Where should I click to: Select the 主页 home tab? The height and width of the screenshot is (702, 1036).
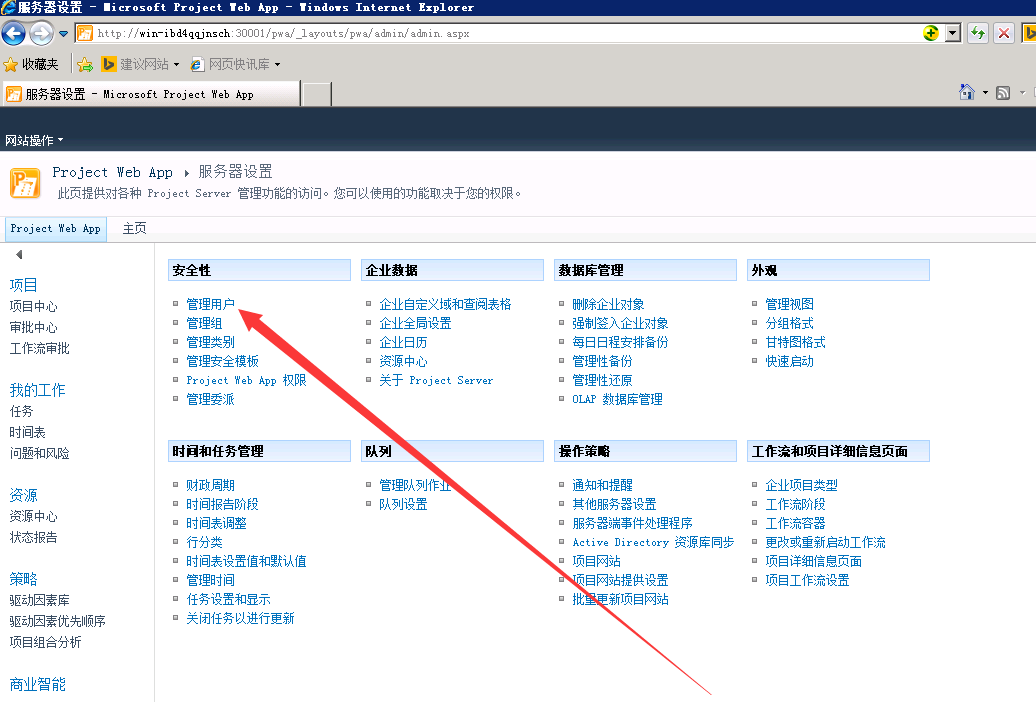pos(135,228)
